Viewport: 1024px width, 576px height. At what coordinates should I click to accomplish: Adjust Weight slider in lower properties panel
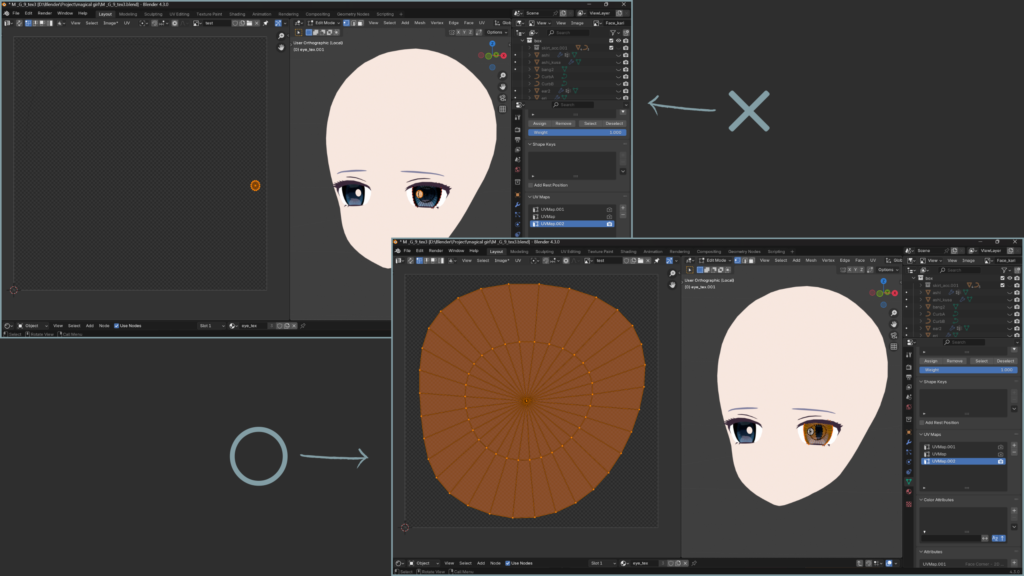[968, 369]
